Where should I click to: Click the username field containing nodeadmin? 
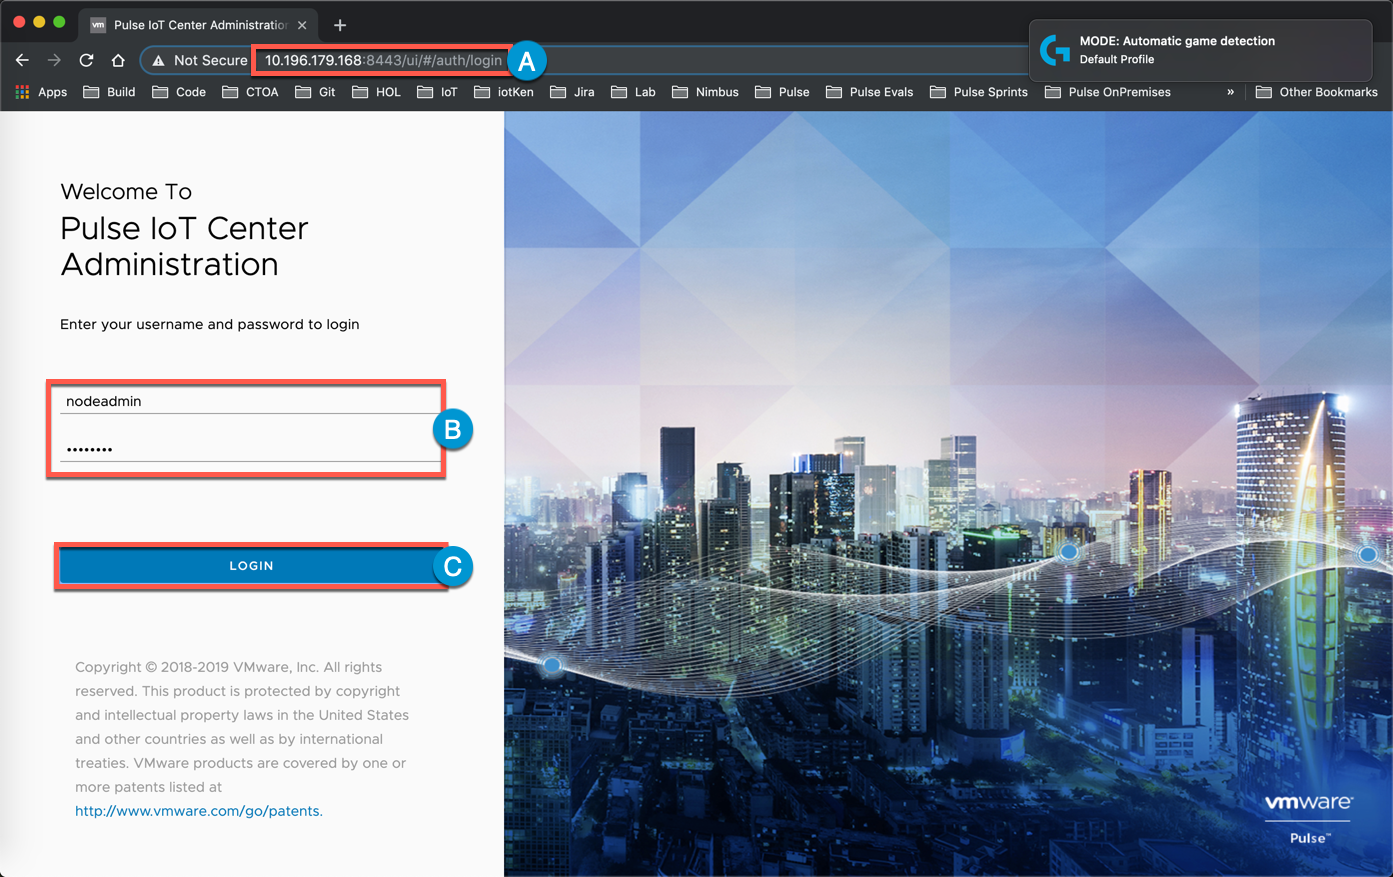pos(249,401)
